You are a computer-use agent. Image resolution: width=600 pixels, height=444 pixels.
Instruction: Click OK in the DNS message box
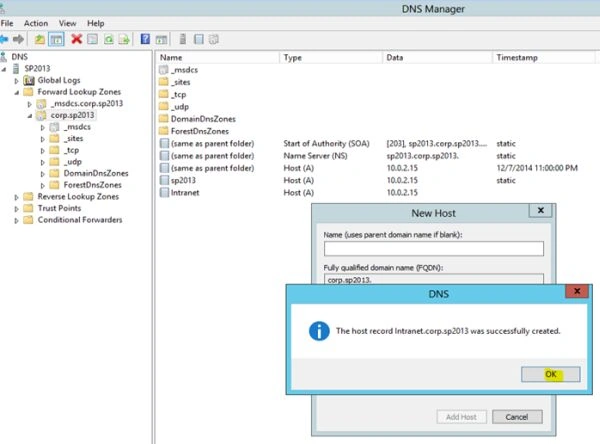[550, 374]
